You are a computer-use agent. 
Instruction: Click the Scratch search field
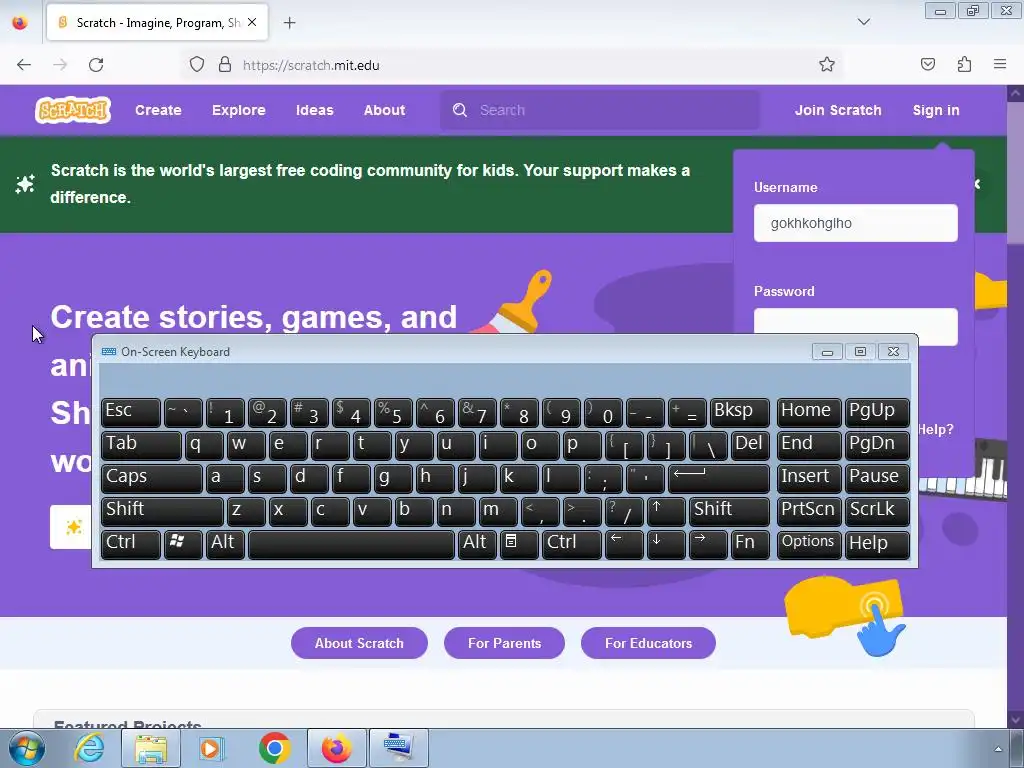600,110
